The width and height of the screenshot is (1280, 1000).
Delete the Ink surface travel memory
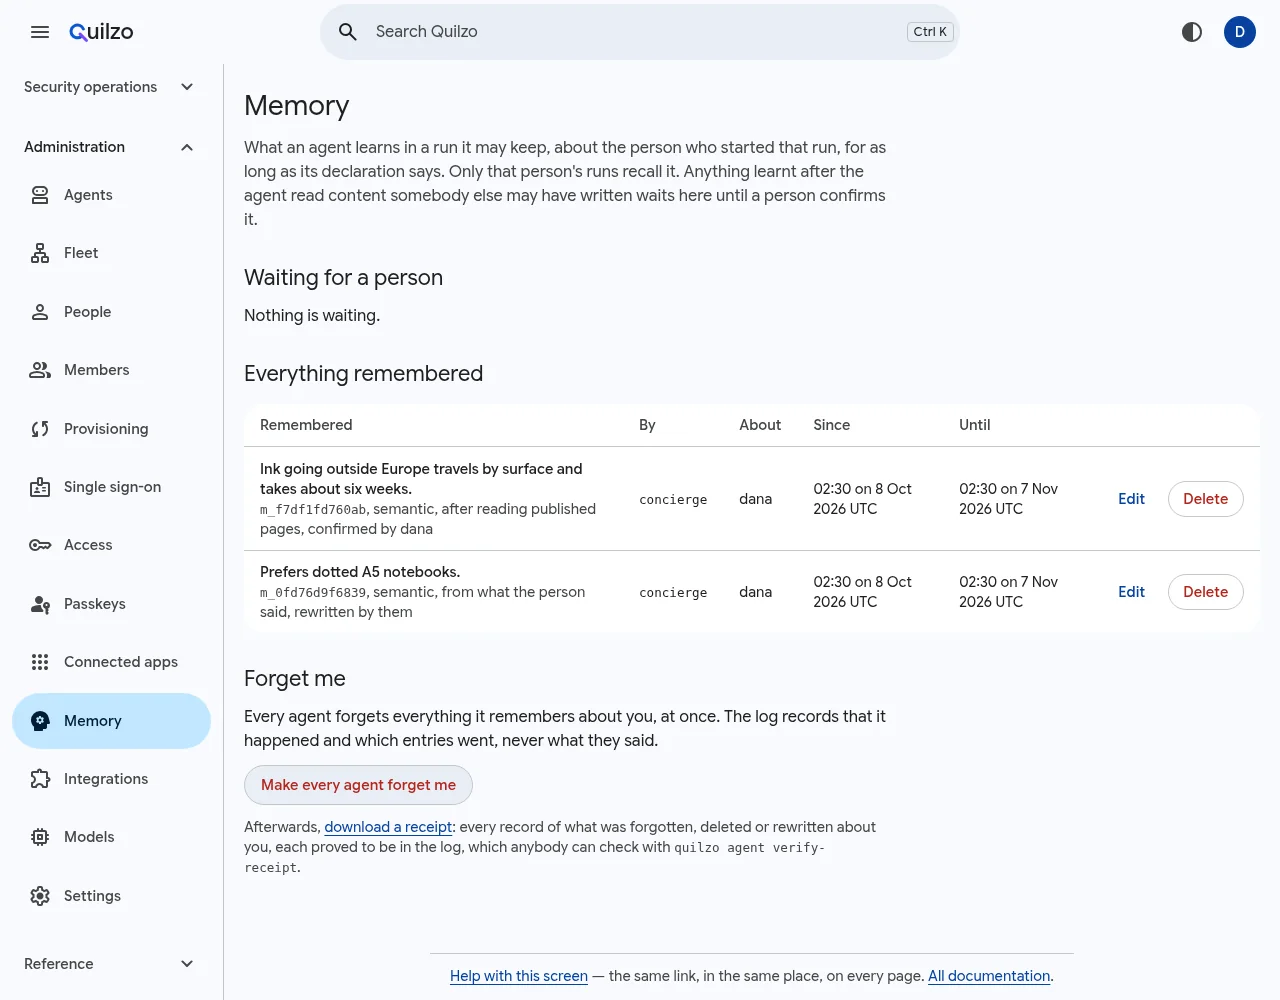tap(1205, 499)
